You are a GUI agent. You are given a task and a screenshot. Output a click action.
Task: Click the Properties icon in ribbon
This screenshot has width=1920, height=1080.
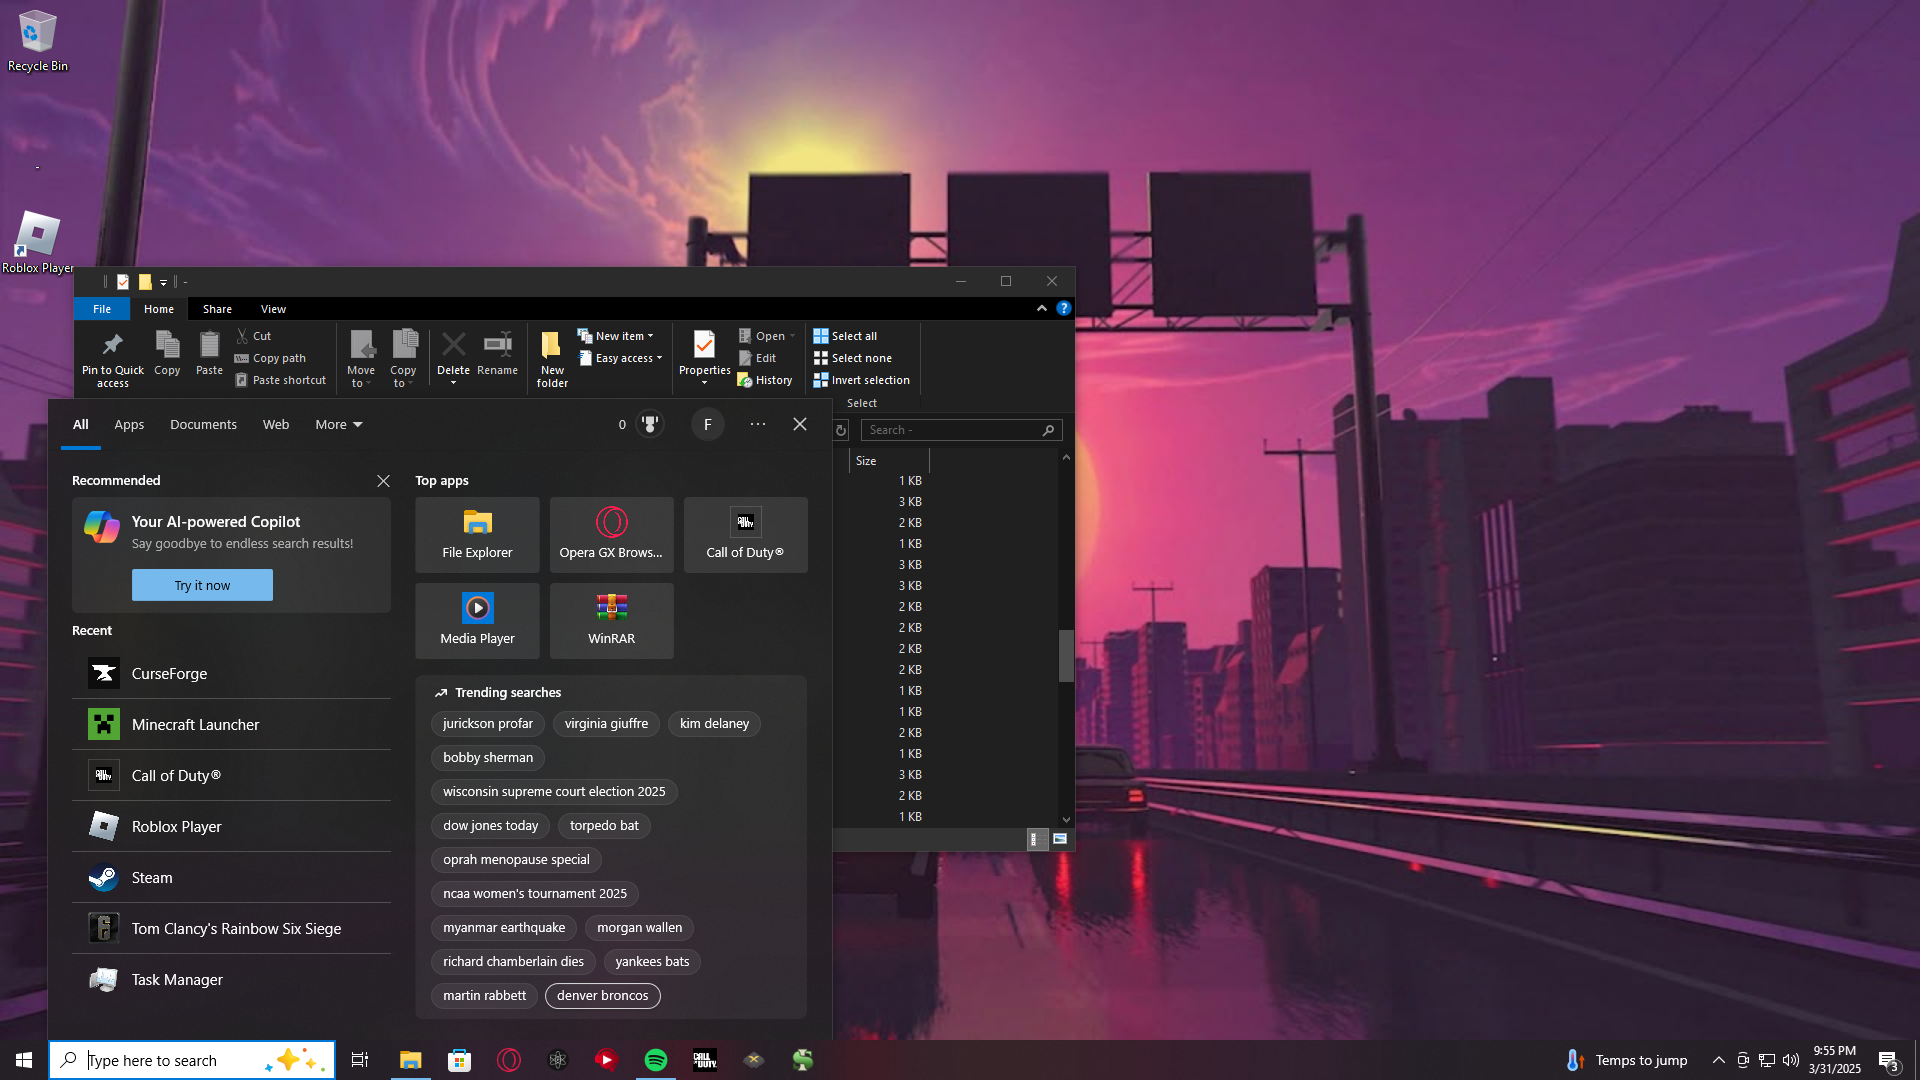pos(704,345)
